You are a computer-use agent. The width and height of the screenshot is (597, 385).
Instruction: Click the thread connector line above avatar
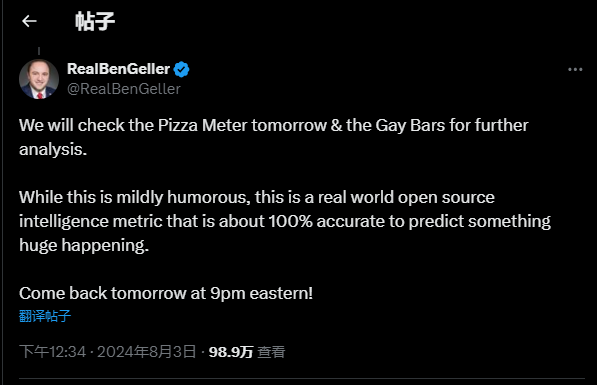tap(39, 51)
